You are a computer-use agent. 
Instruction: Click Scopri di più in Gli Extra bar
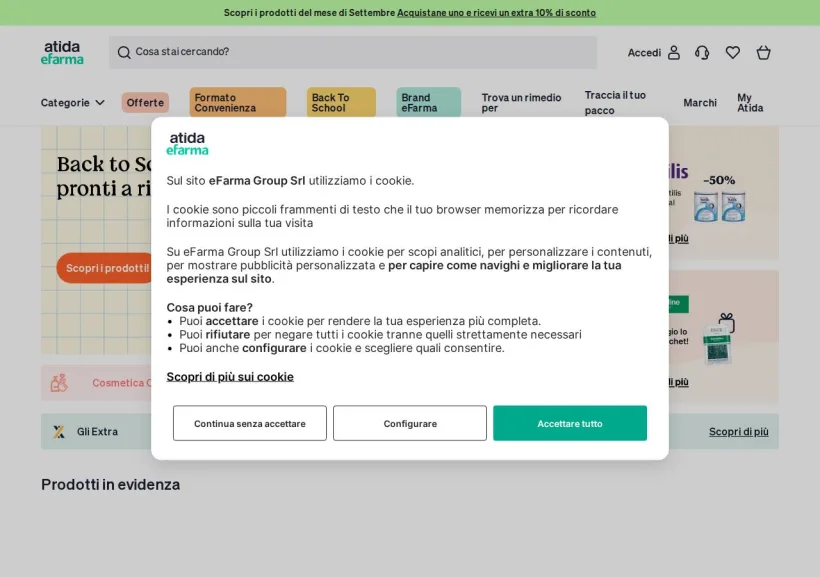point(738,432)
